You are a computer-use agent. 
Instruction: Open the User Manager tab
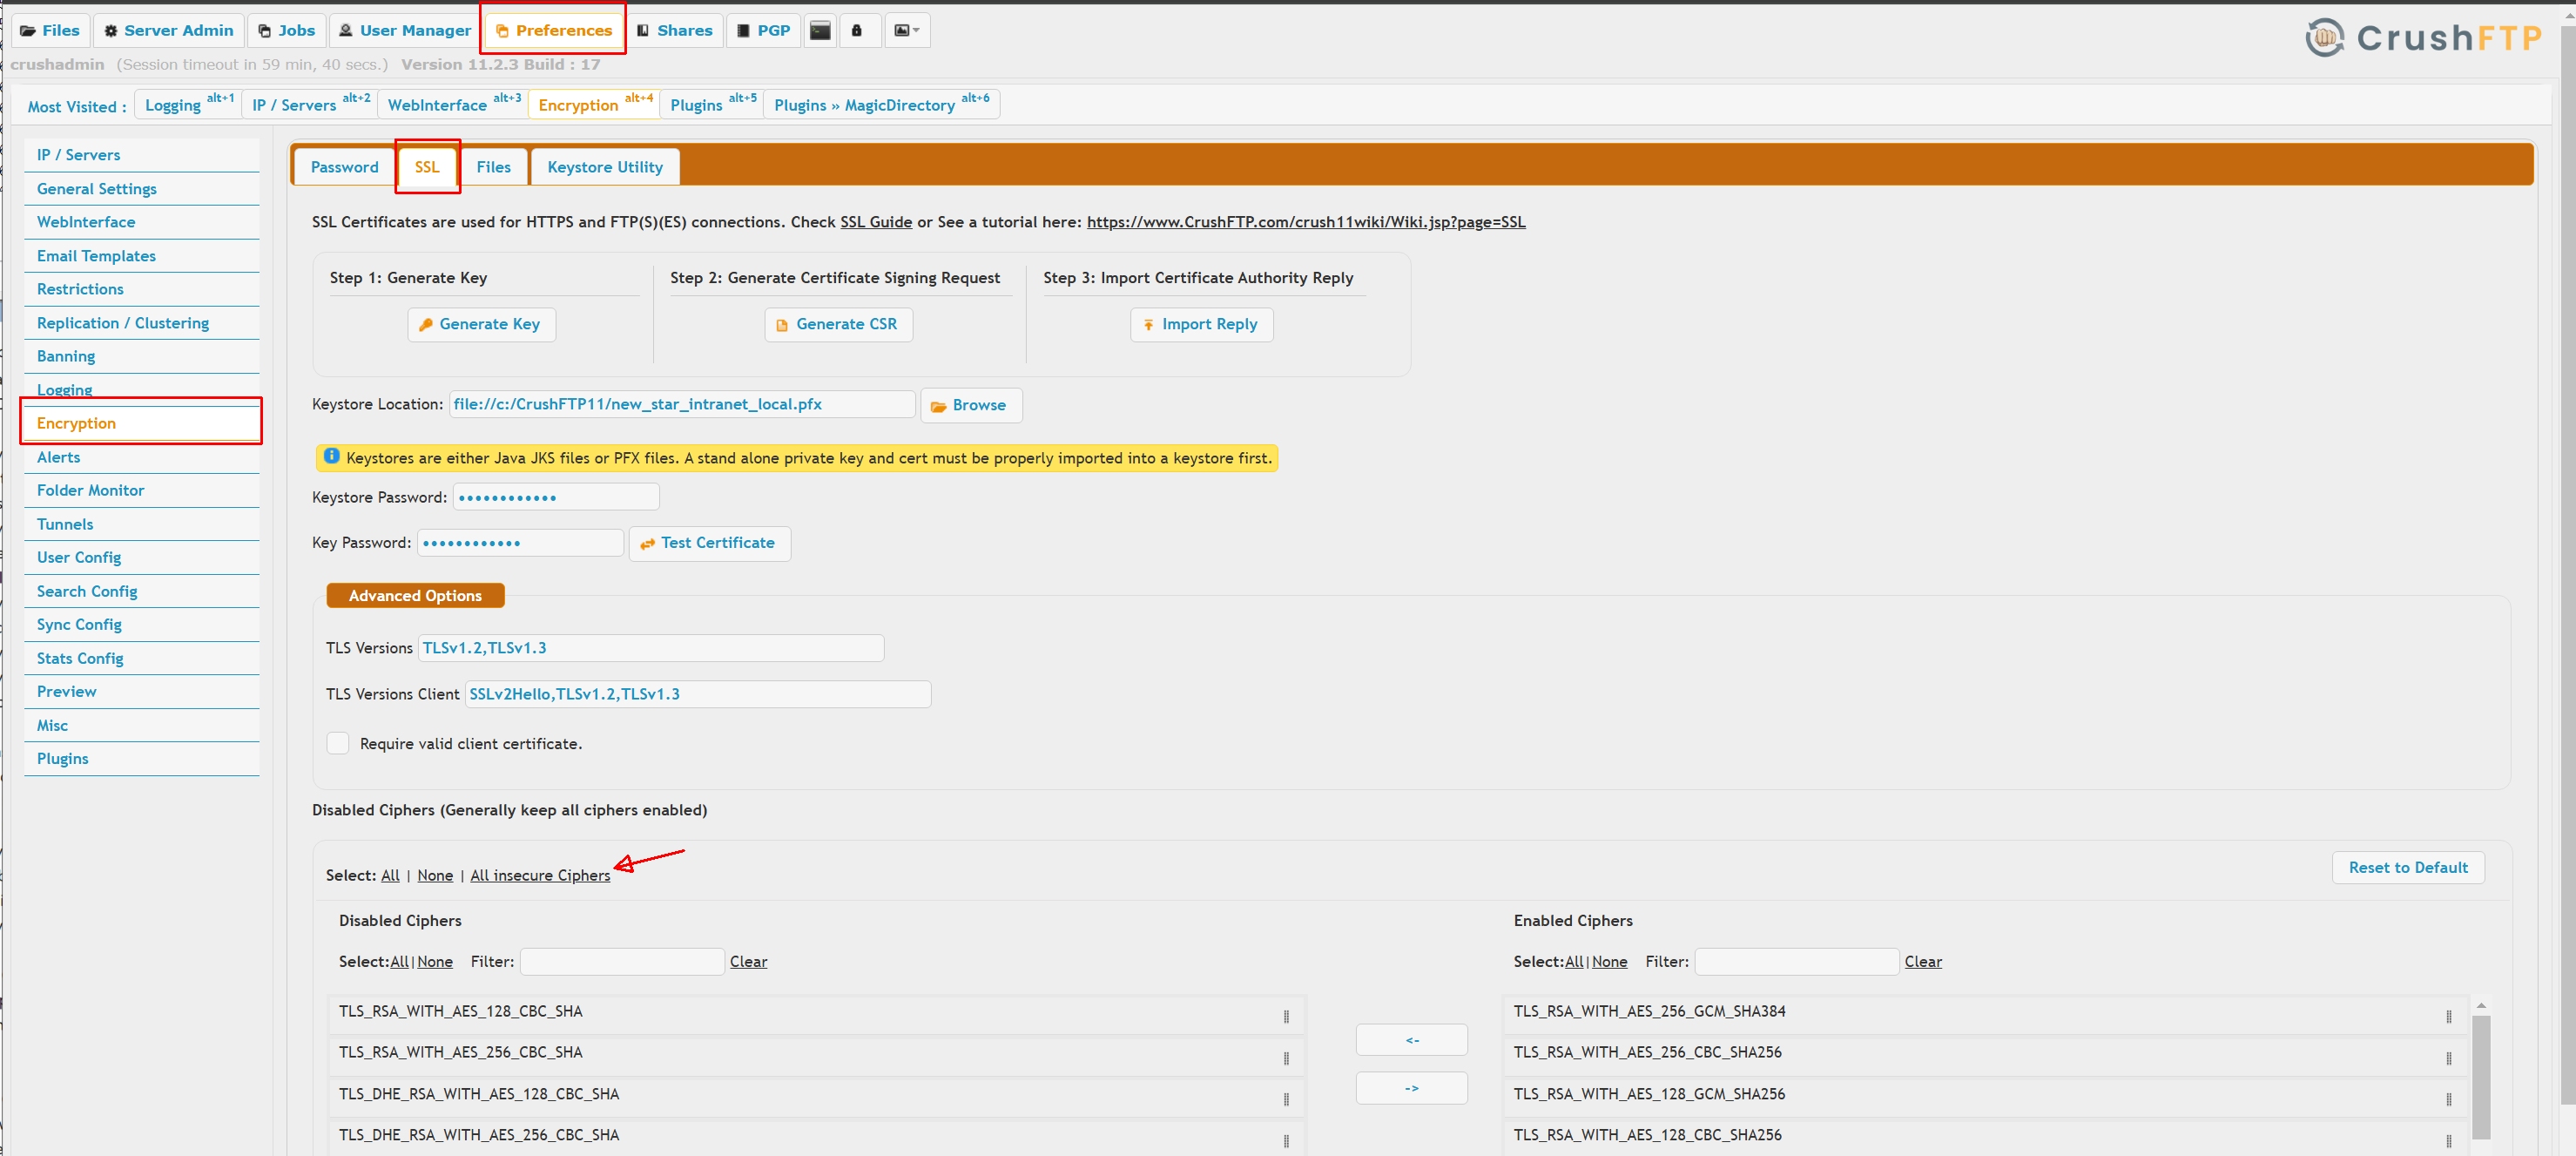pos(405,30)
